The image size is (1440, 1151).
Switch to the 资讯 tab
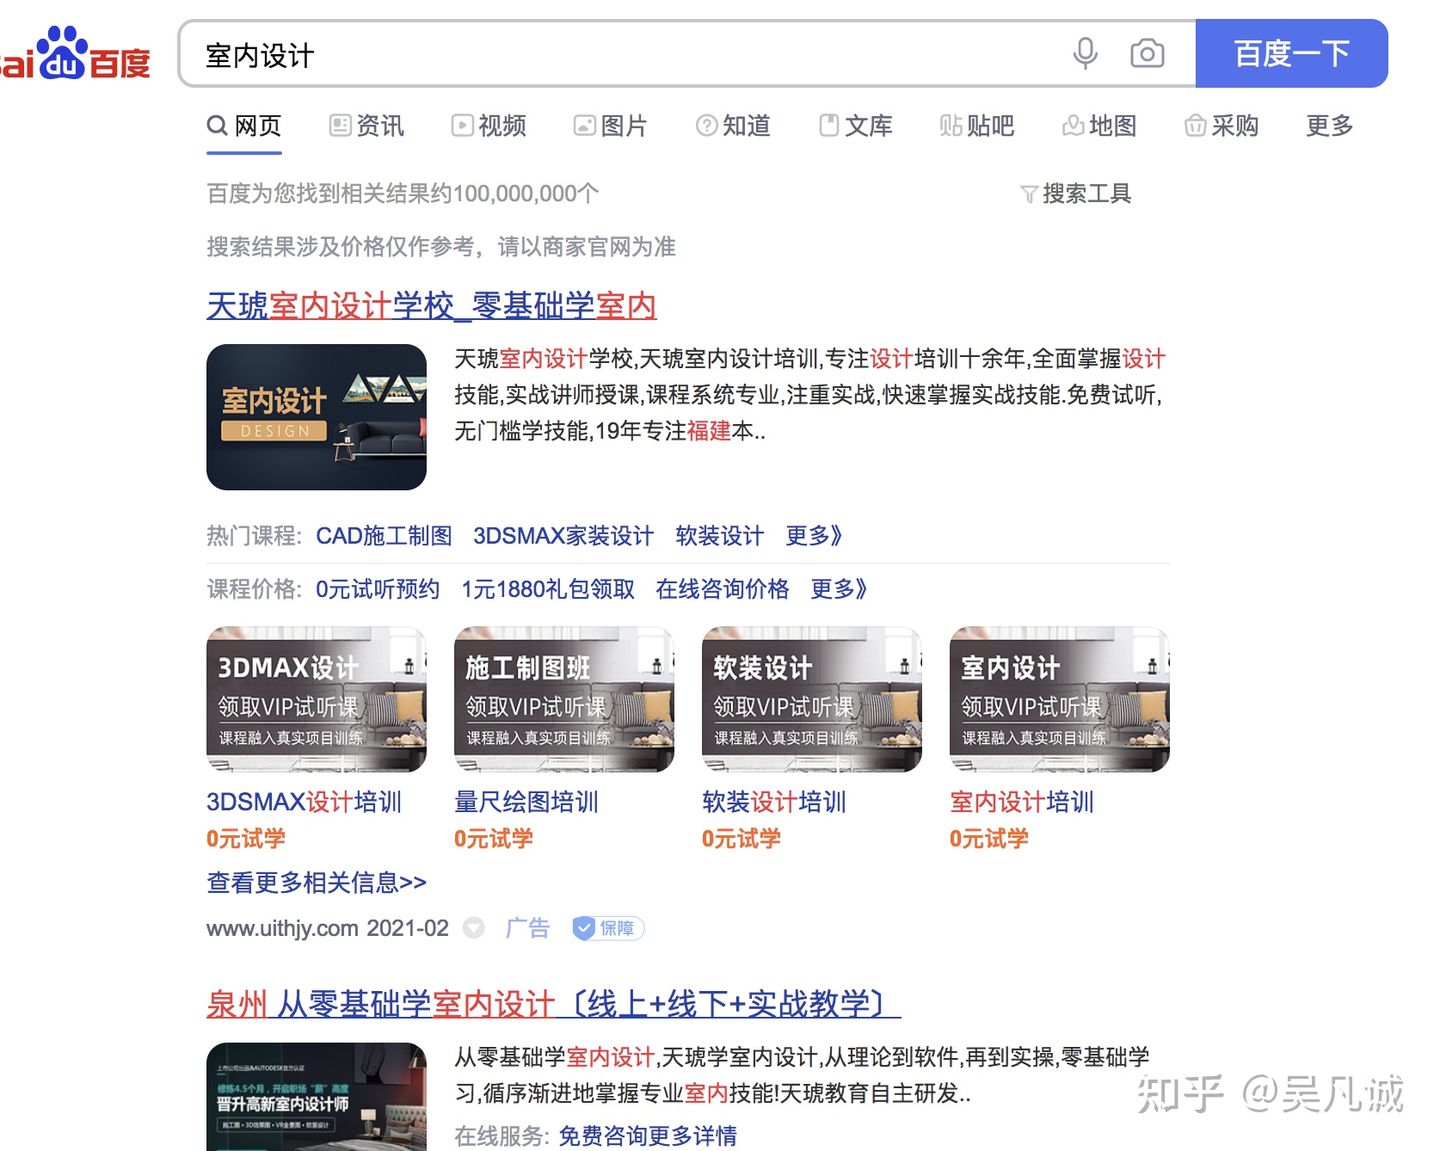pos(367,126)
